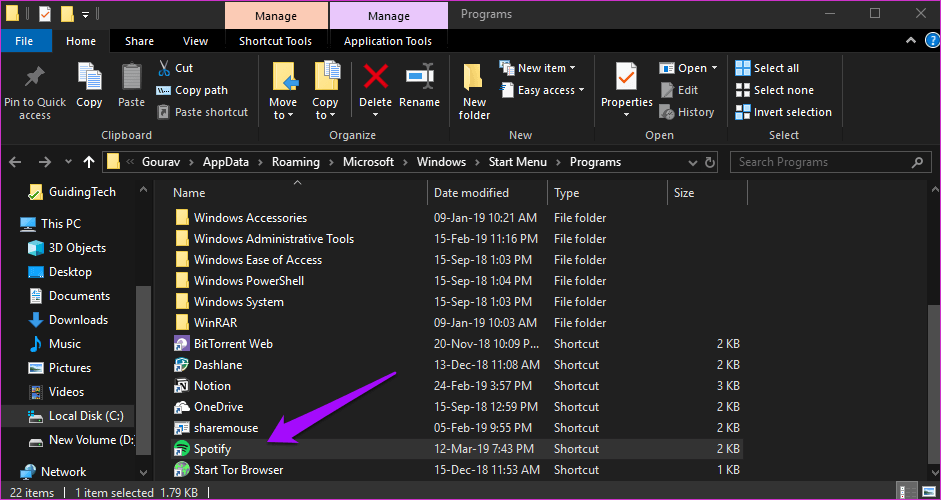Click Copy path in Clipboard group
The image size is (941, 500).
(192, 90)
